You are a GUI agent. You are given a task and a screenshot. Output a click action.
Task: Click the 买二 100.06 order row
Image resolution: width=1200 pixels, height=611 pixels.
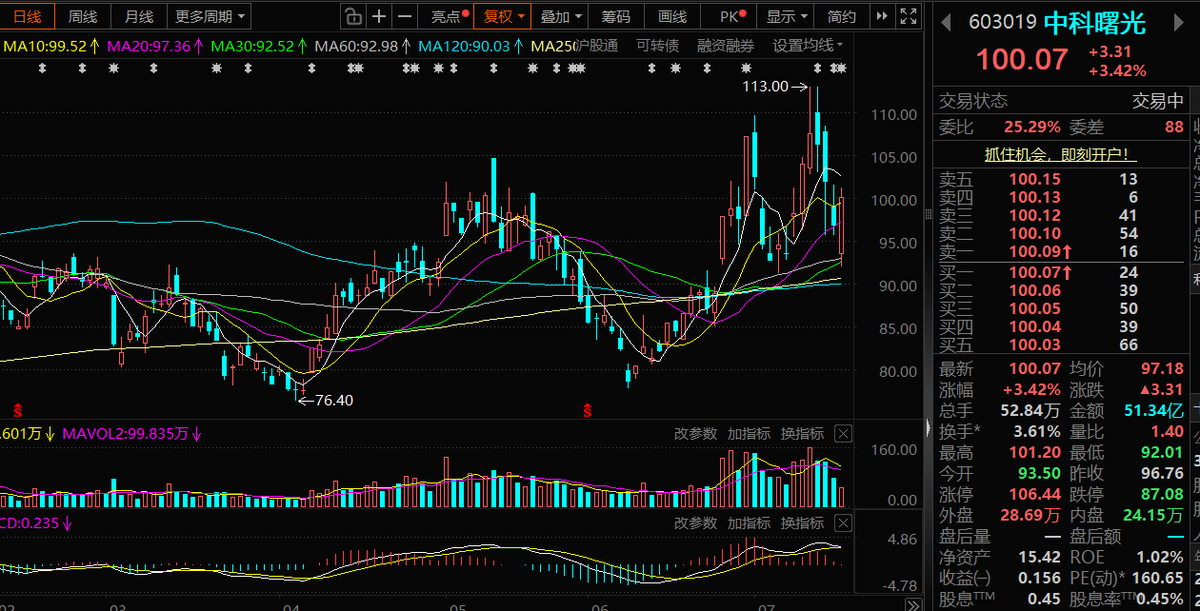tap(1059, 290)
